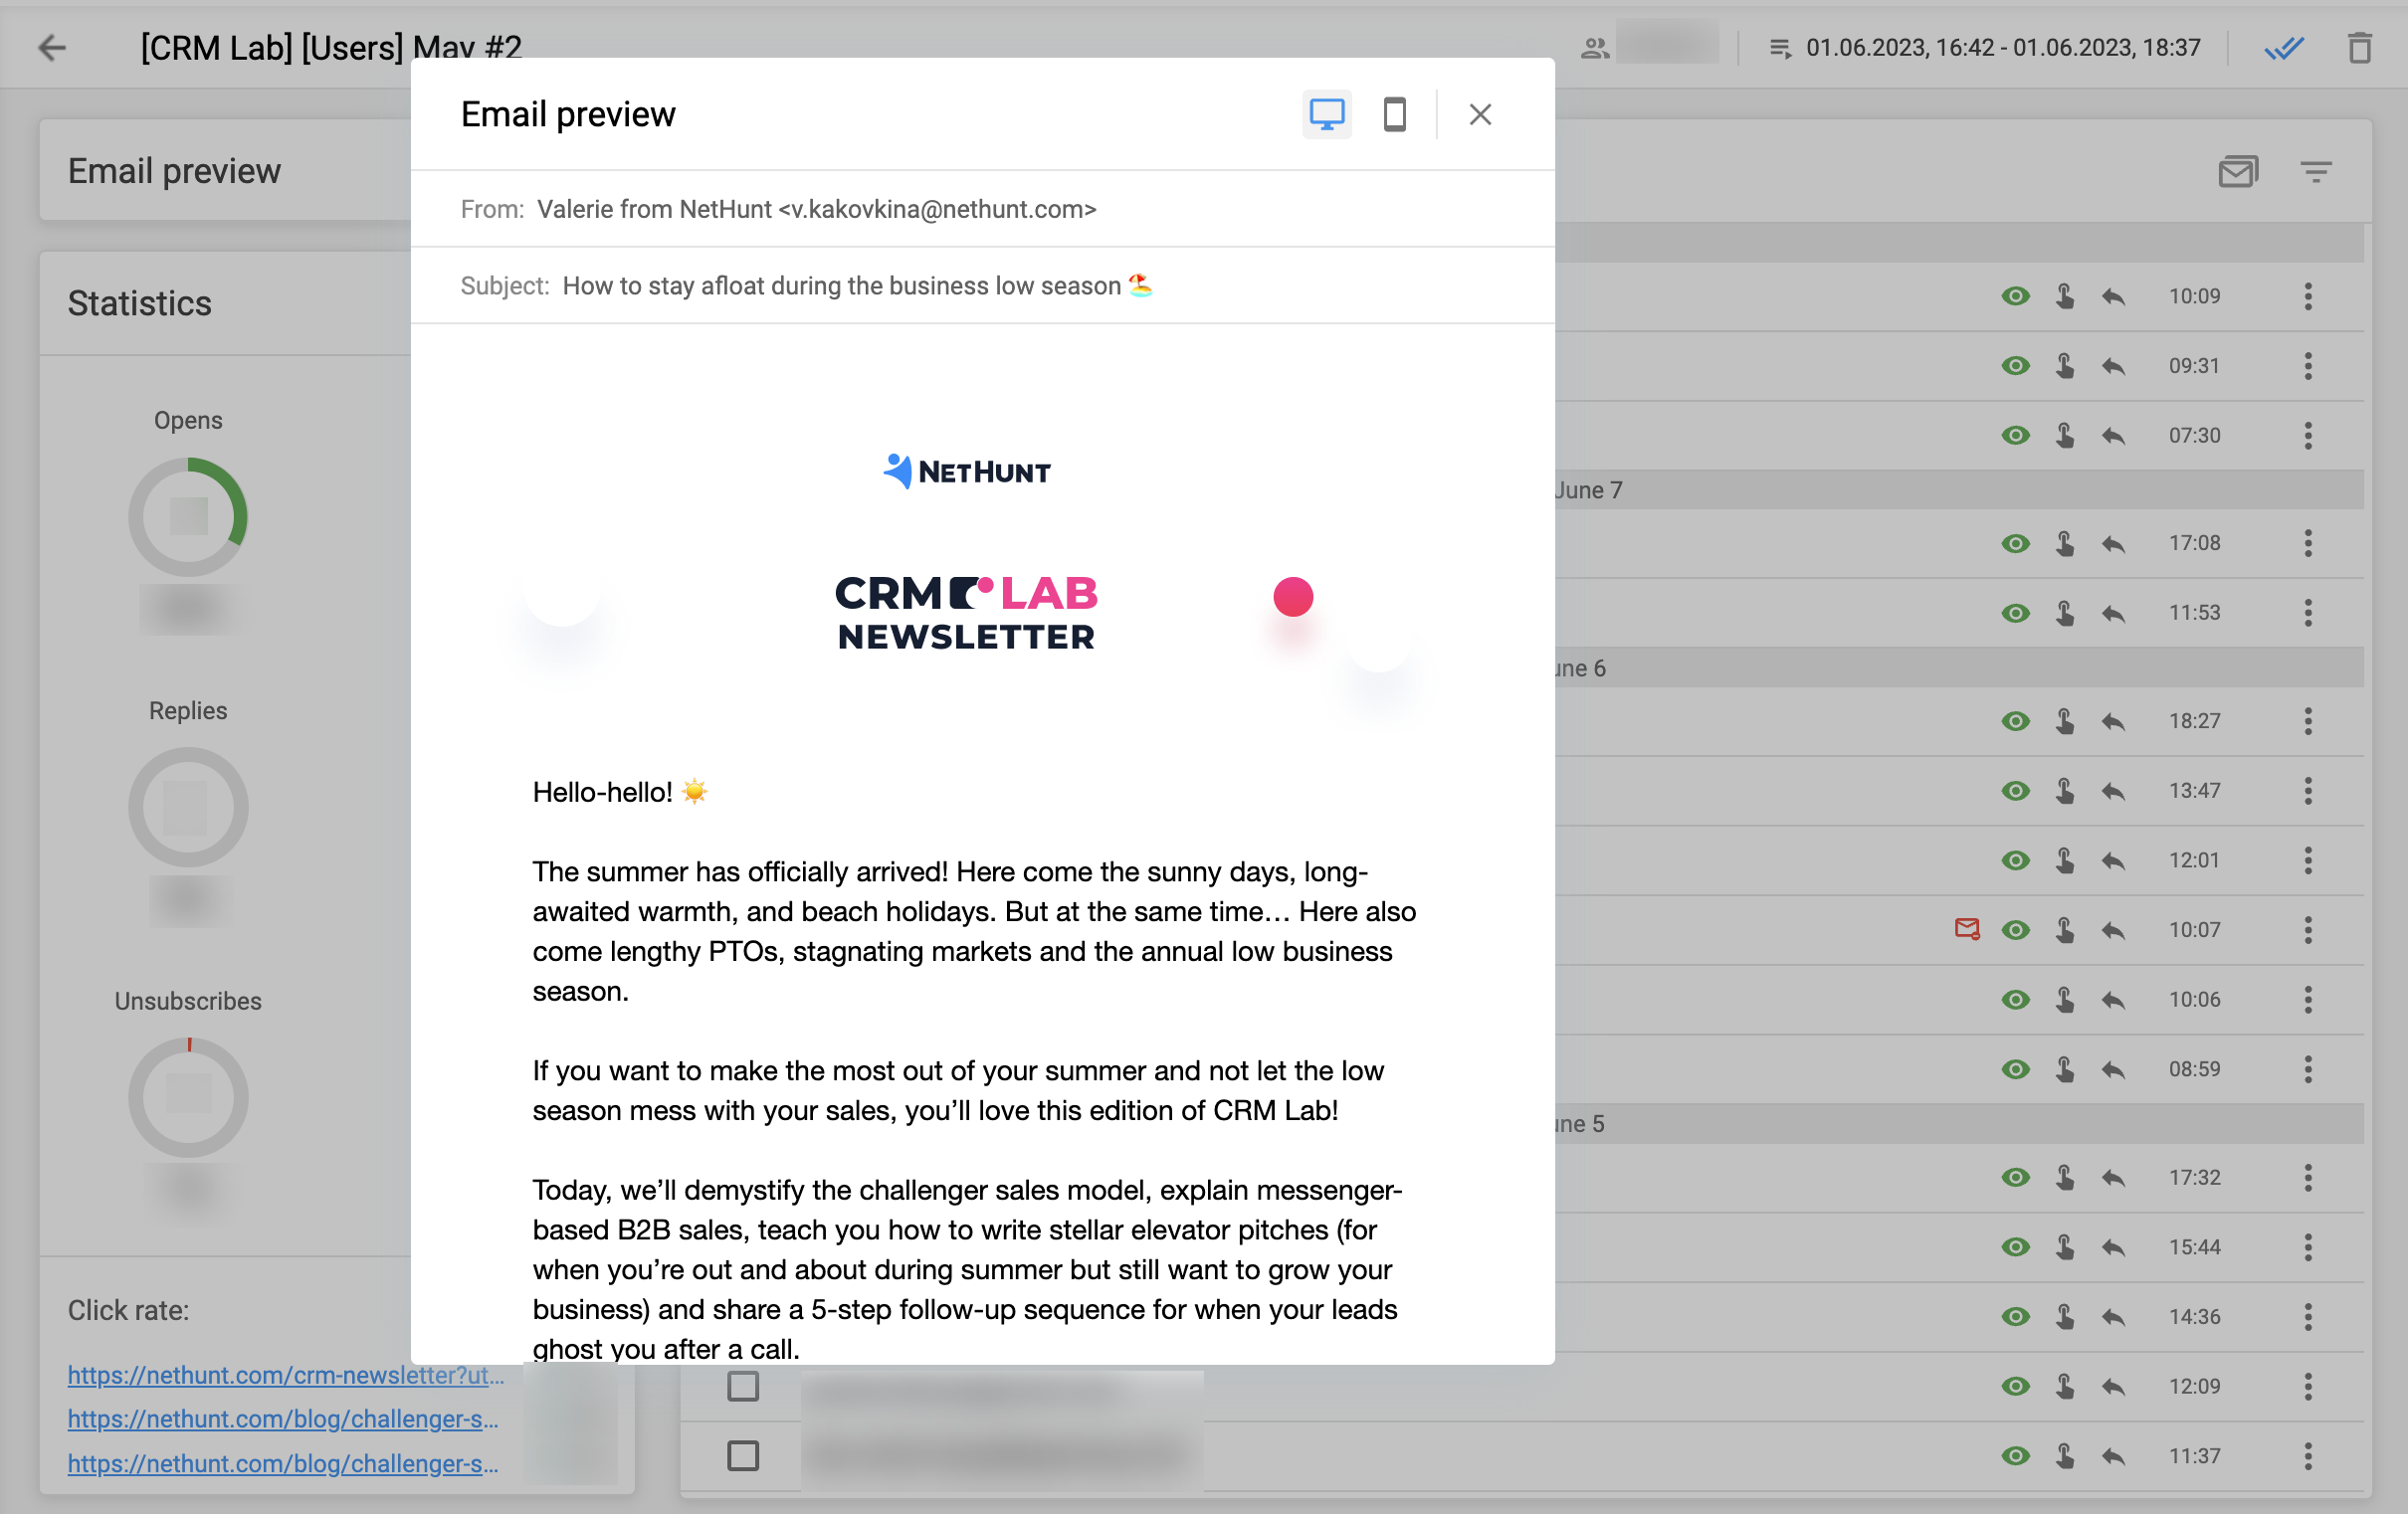The height and width of the screenshot is (1514, 2408).
Task: Select the nethunt.com/crm-newsletter link
Action: point(283,1375)
